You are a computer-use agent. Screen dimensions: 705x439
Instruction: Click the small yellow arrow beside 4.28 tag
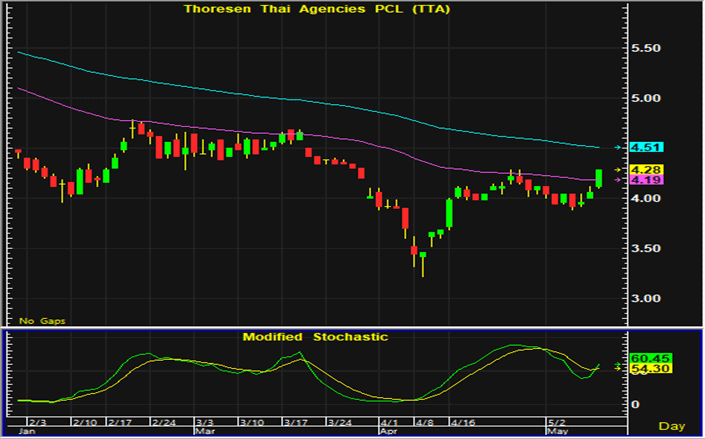pyautogui.click(x=617, y=170)
